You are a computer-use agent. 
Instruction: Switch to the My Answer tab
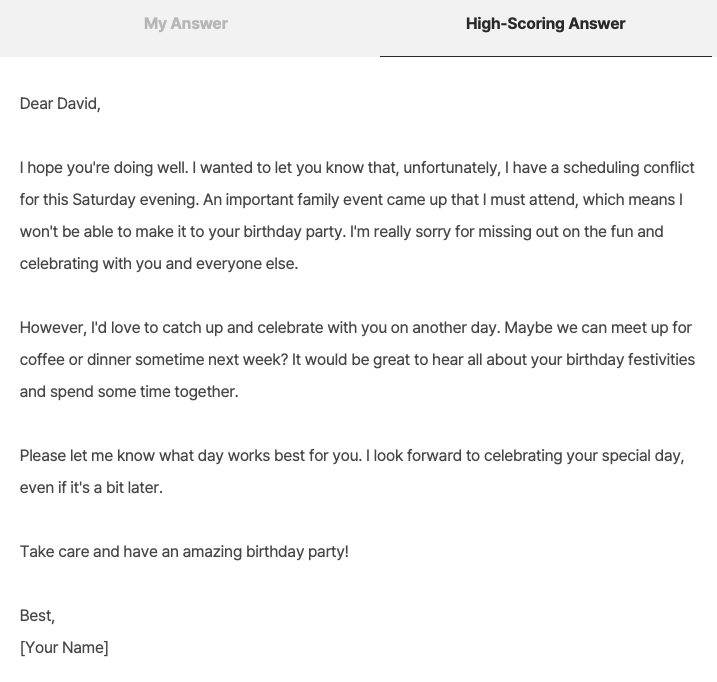(186, 23)
